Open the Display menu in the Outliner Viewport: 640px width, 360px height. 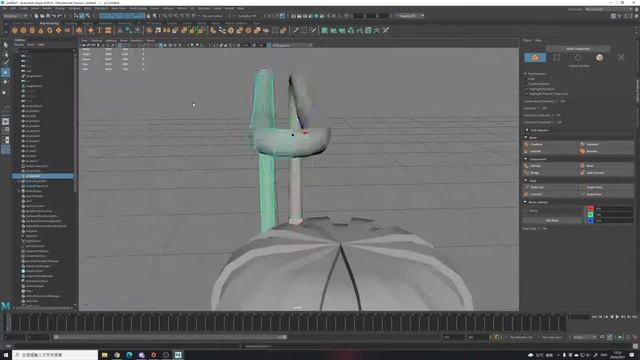(19, 44)
